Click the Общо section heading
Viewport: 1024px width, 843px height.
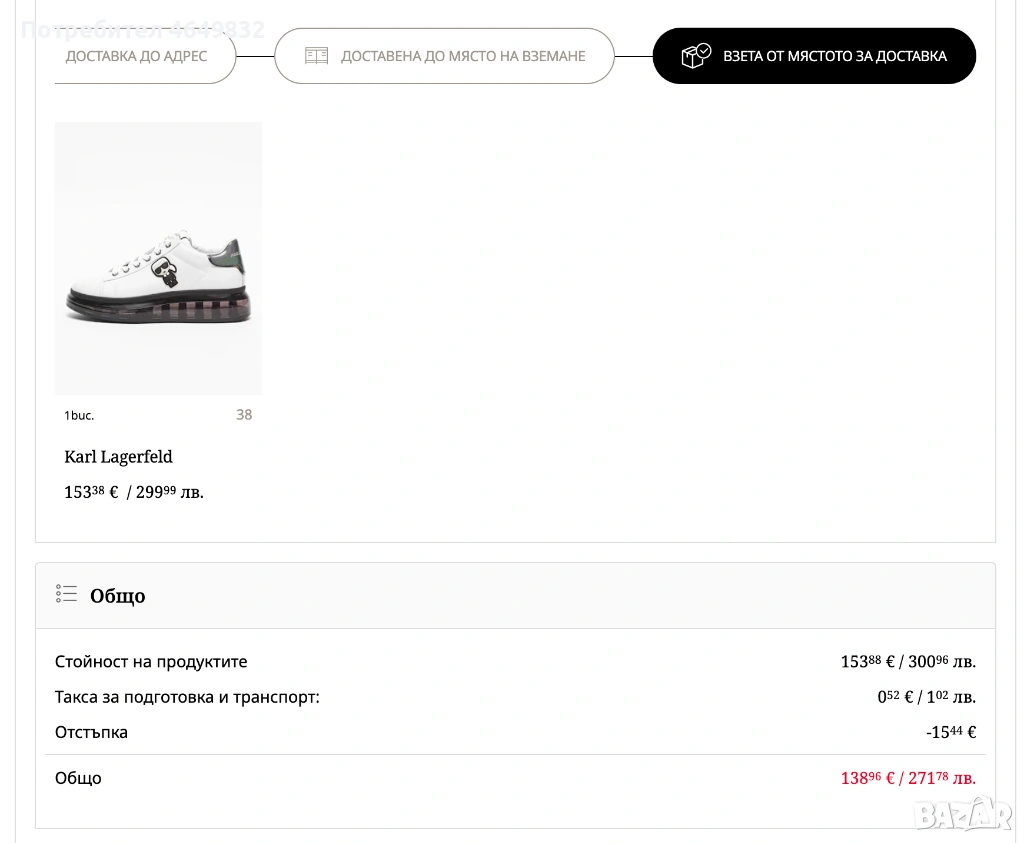tap(117, 596)
